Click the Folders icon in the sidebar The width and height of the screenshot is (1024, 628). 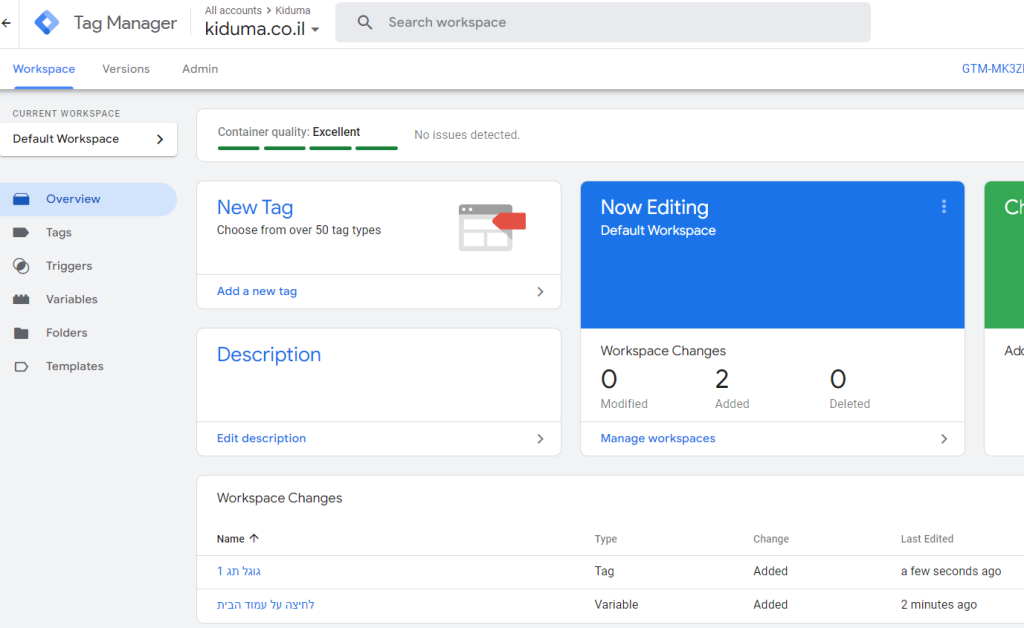[x=21, y=333]
